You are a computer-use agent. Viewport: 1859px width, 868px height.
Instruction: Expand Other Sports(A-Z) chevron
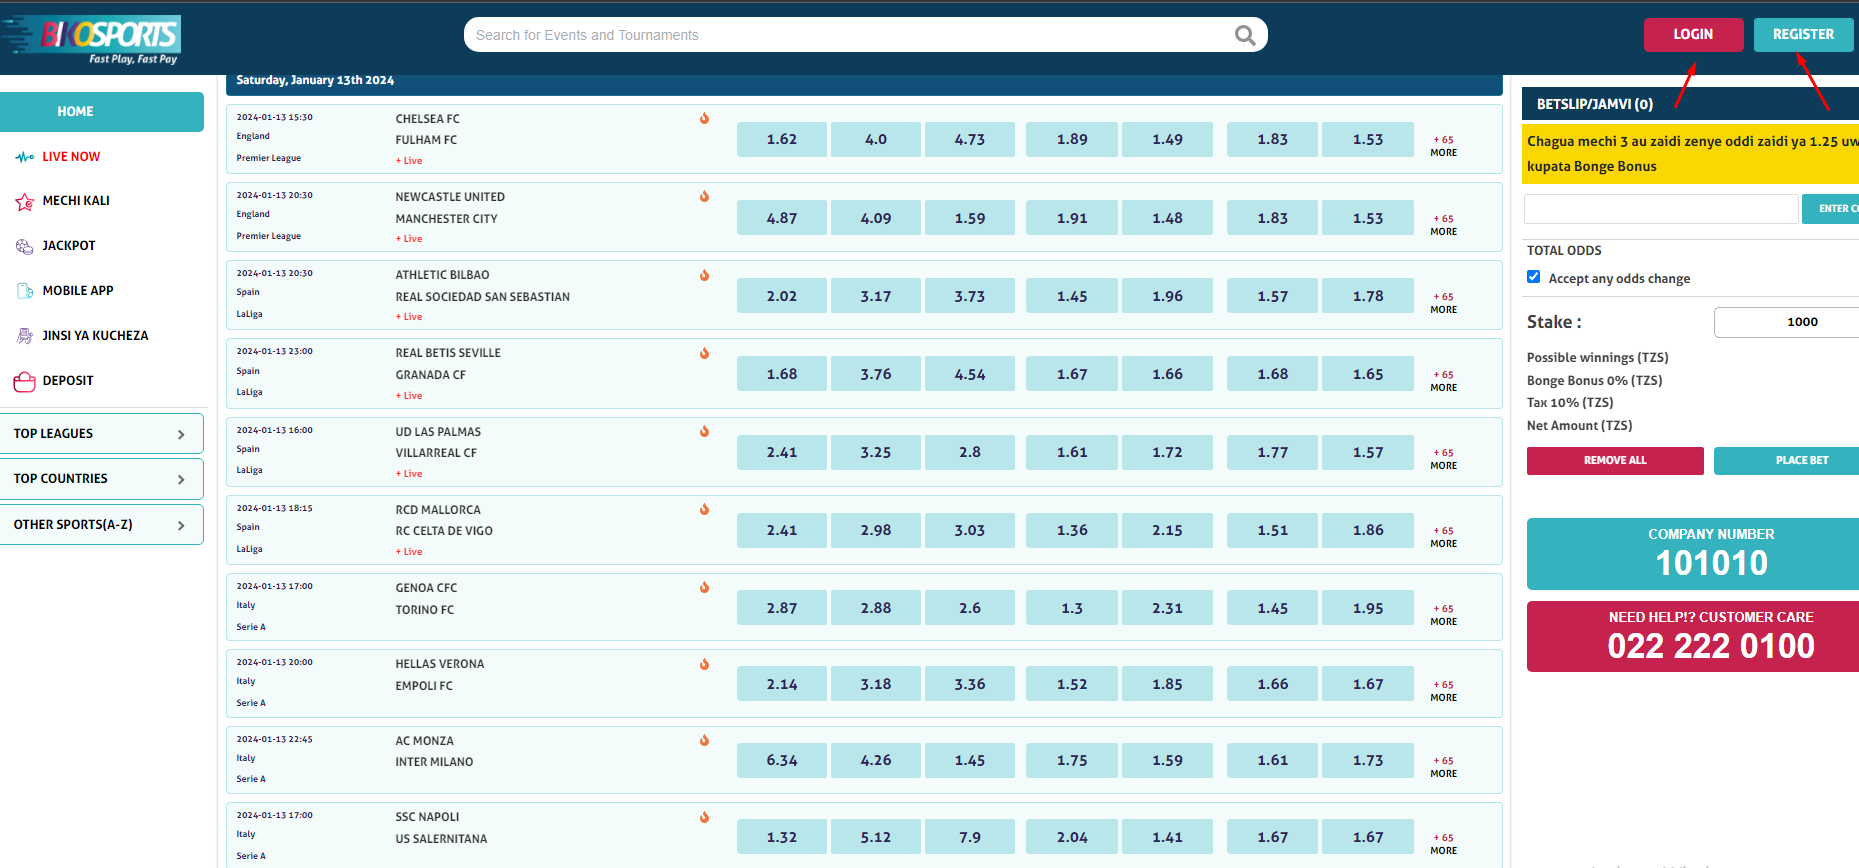(181, 525)
